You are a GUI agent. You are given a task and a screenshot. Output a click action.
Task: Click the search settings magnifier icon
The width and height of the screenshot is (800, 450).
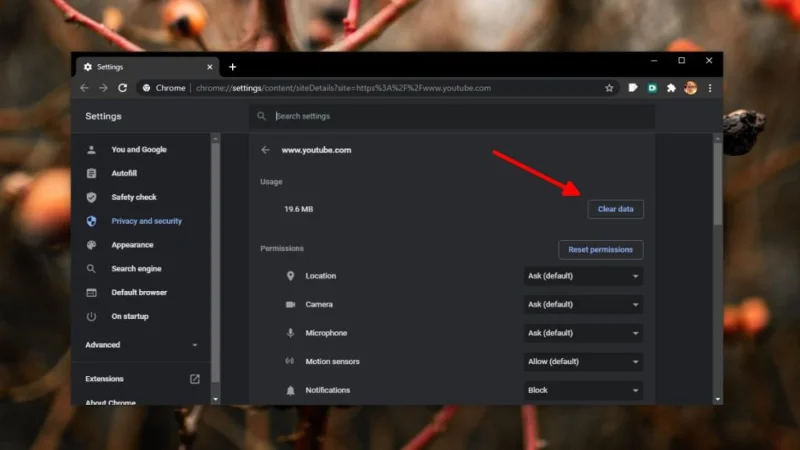pyautogui.click(x=261, y=116)
